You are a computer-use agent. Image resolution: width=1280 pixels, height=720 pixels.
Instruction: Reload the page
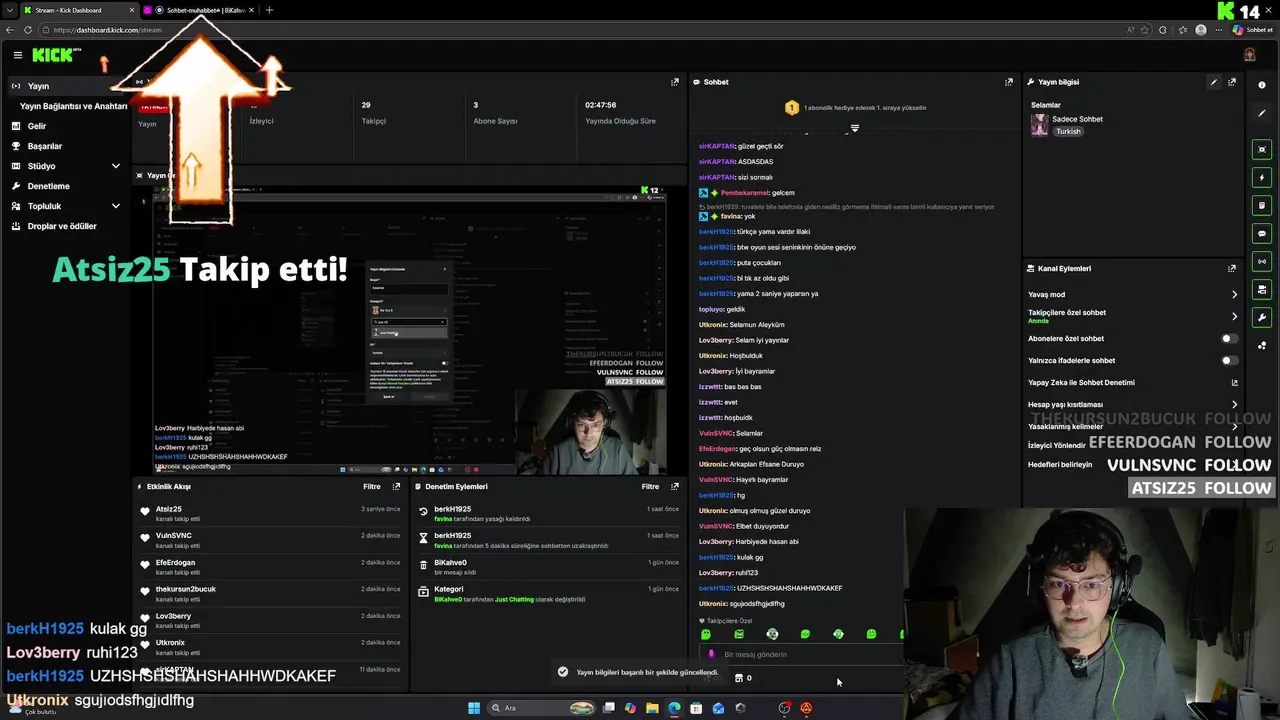coord(27,30)
